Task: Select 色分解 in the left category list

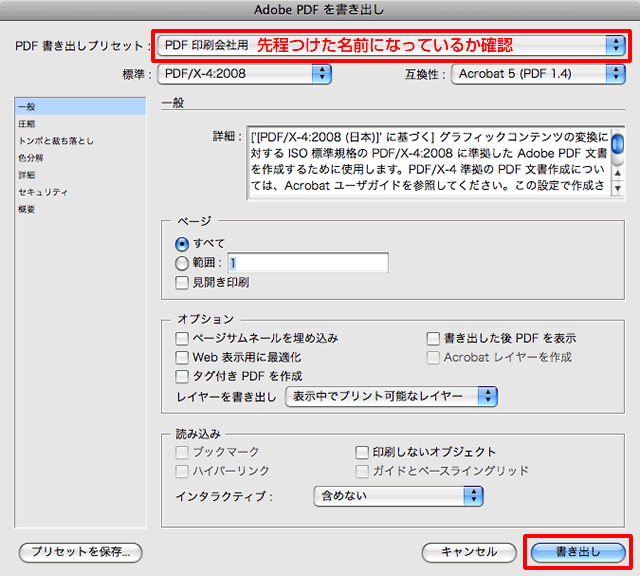Action: click(80, 158)
